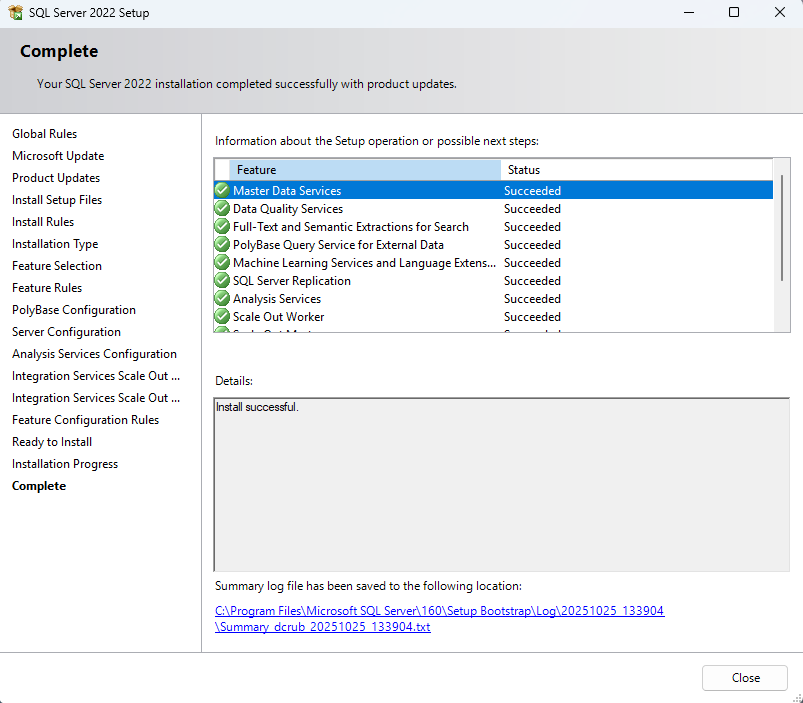Screen dimensions: 803x703
Task: Click Succeeded status for SQL Server Replication
Action: pos(532,281)
